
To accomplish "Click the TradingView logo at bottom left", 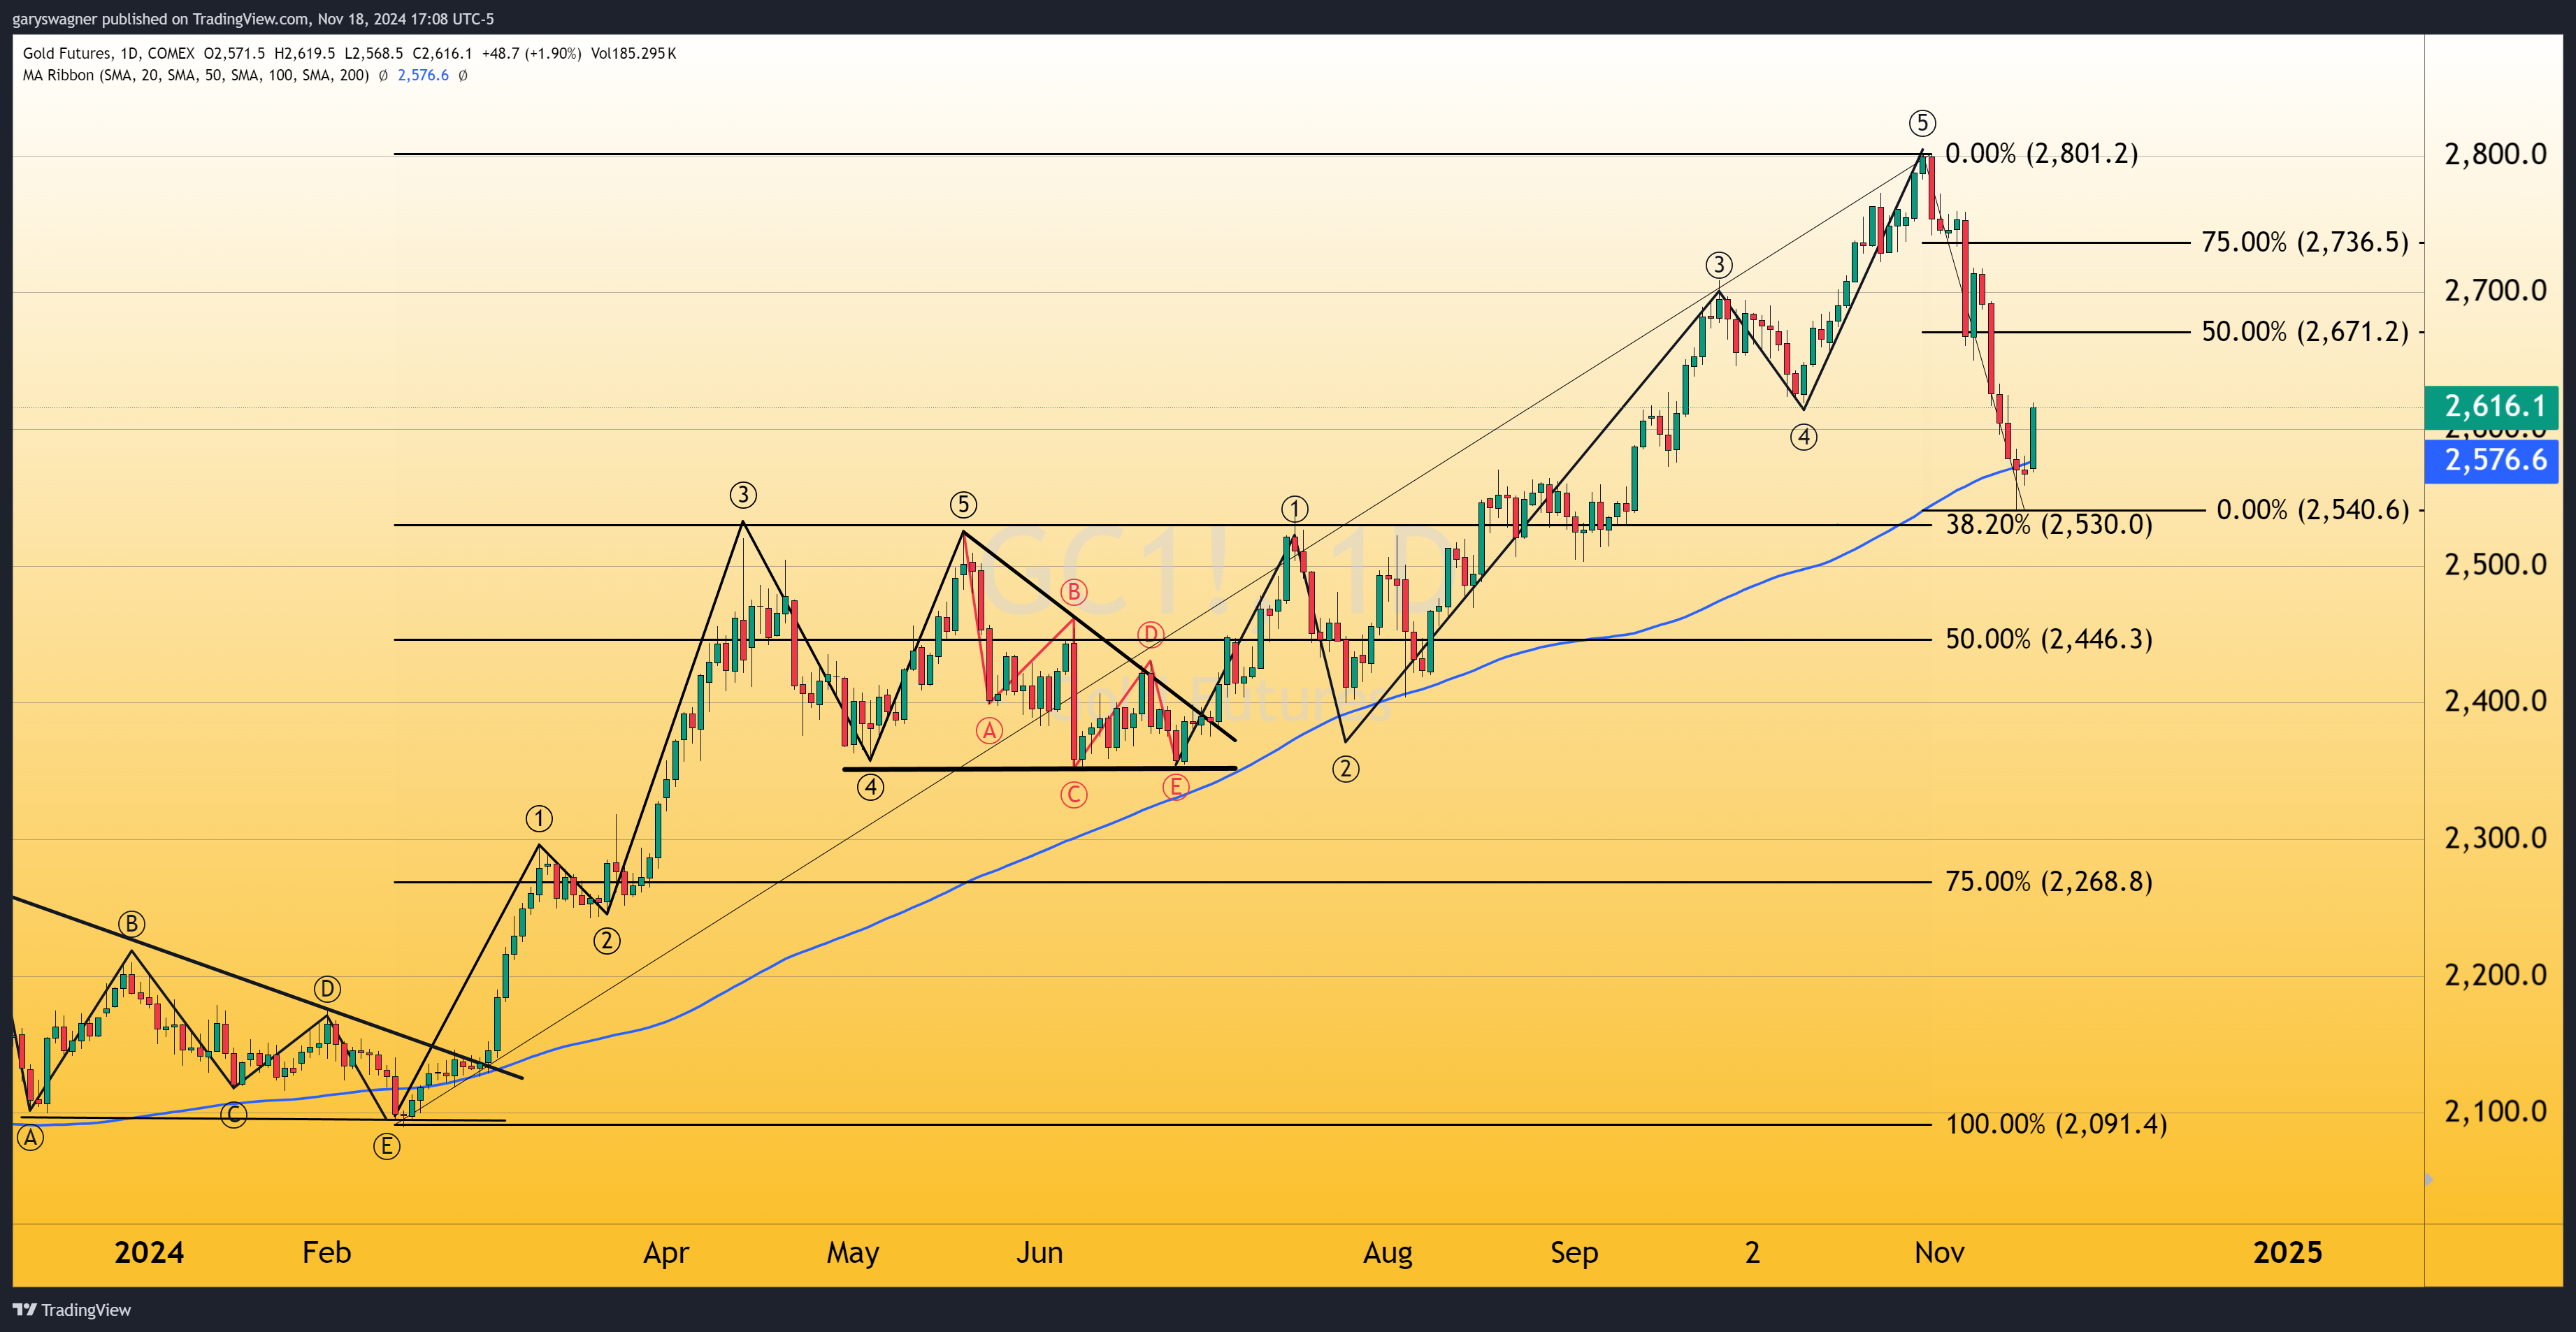I will 72,1310.
